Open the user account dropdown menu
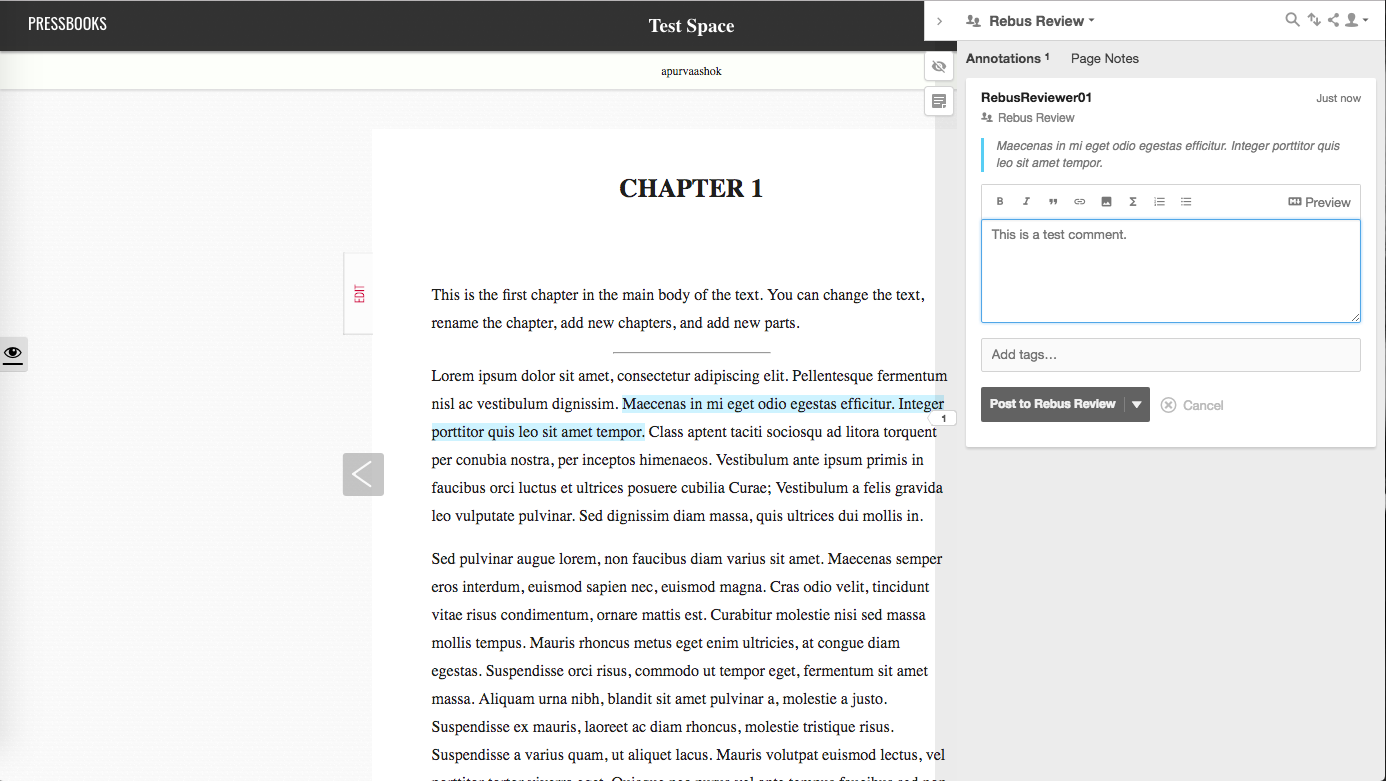 click(1355, 20)
